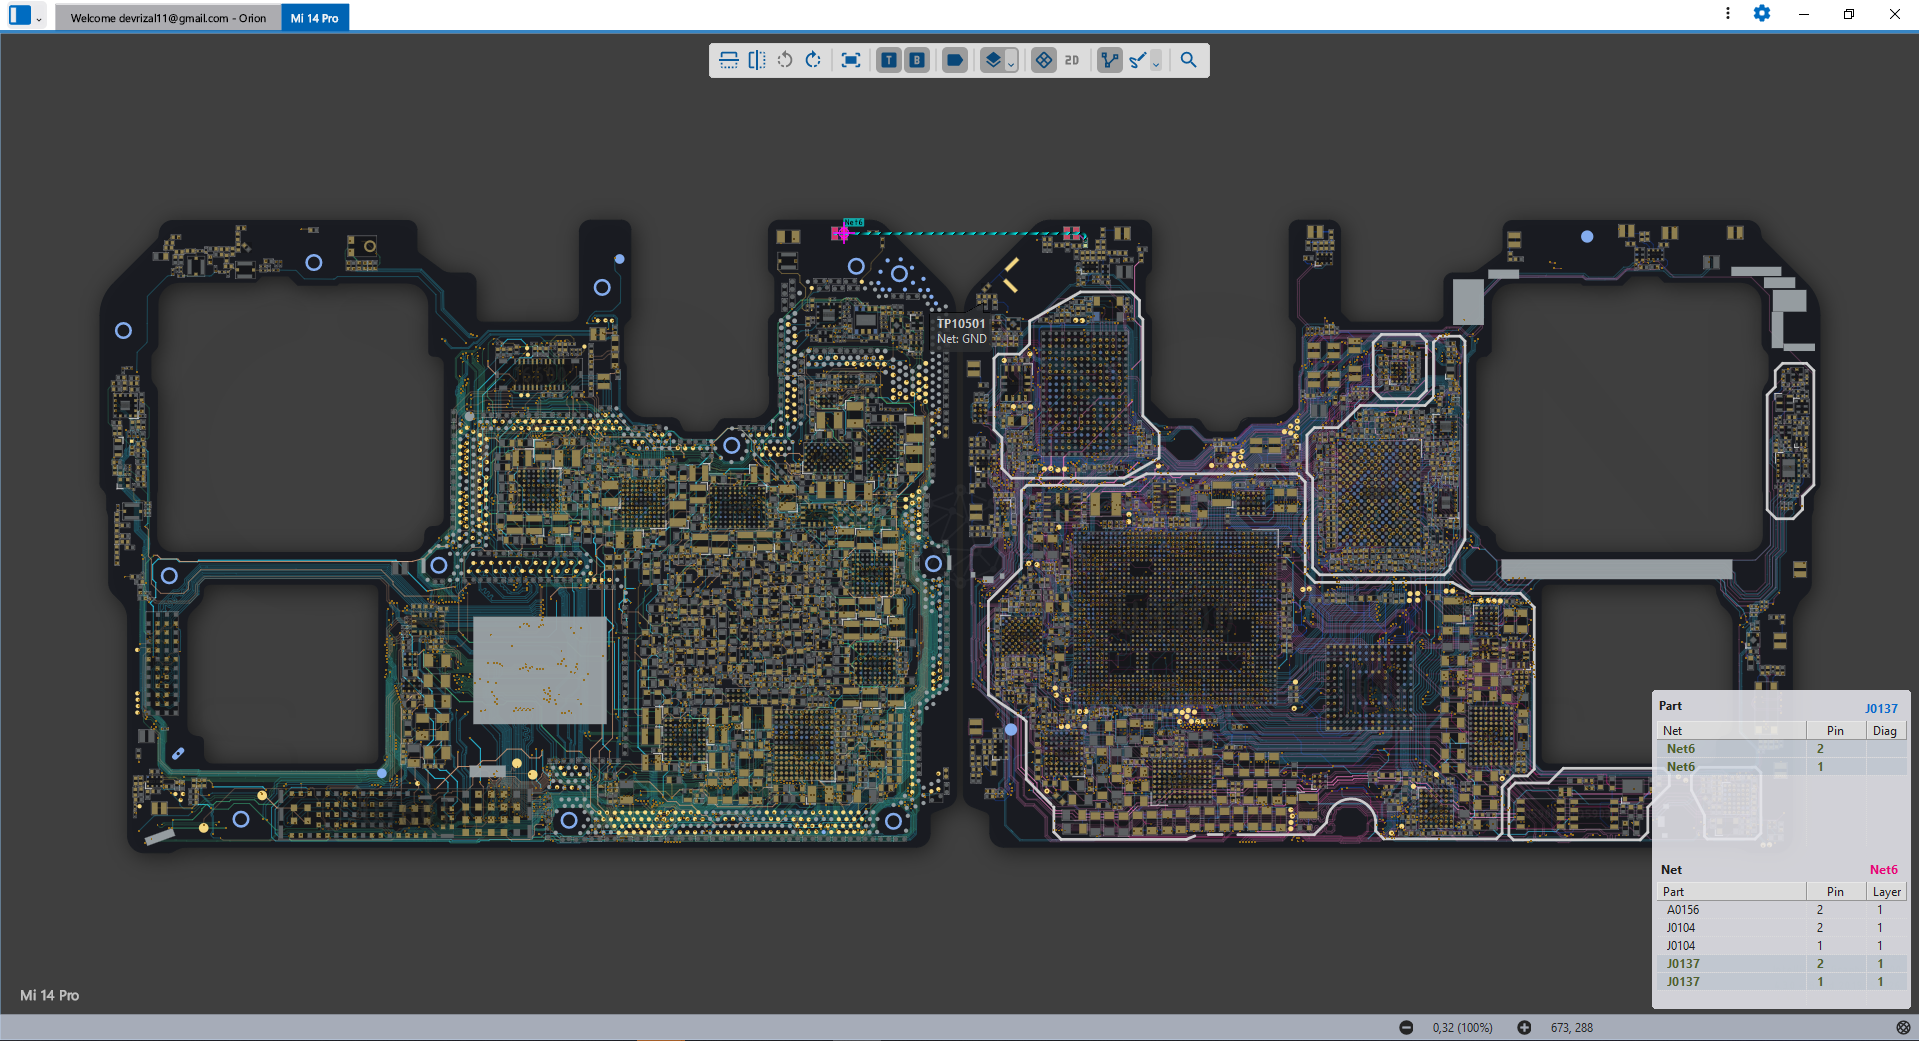Switch to the Welcome Orion tab
Image resolution: width=1919 pixels, height=1041 pixels.
pos(168,18)
